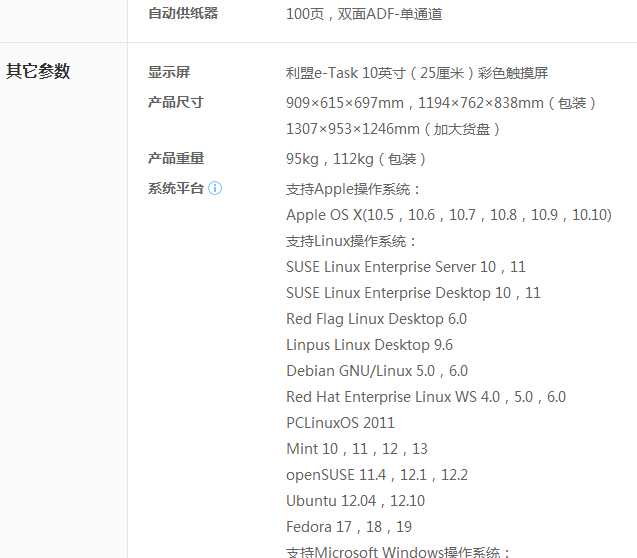Select the 95kg，112kg（包装）value
The height and width of the screenshot is (558, 637).
click(x=356, y=159)
